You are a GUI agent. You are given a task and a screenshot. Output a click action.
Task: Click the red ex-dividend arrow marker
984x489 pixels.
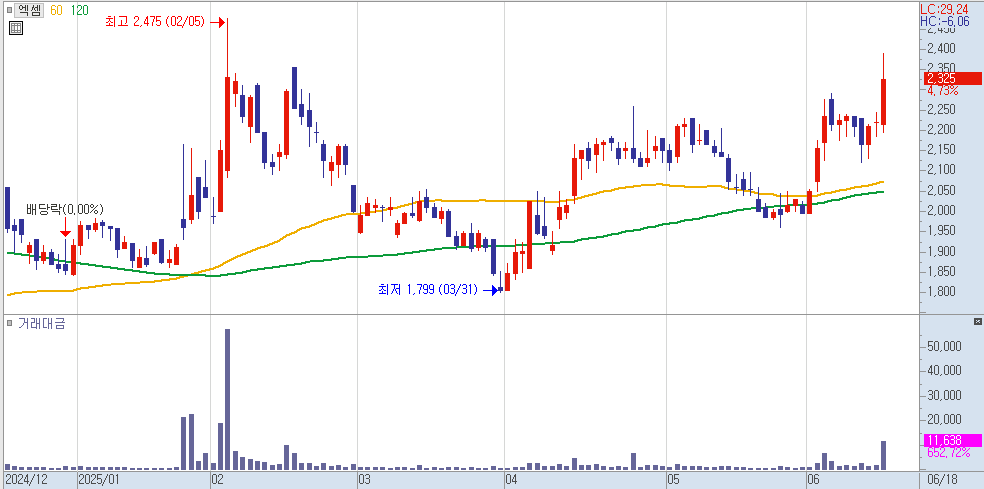65,228
